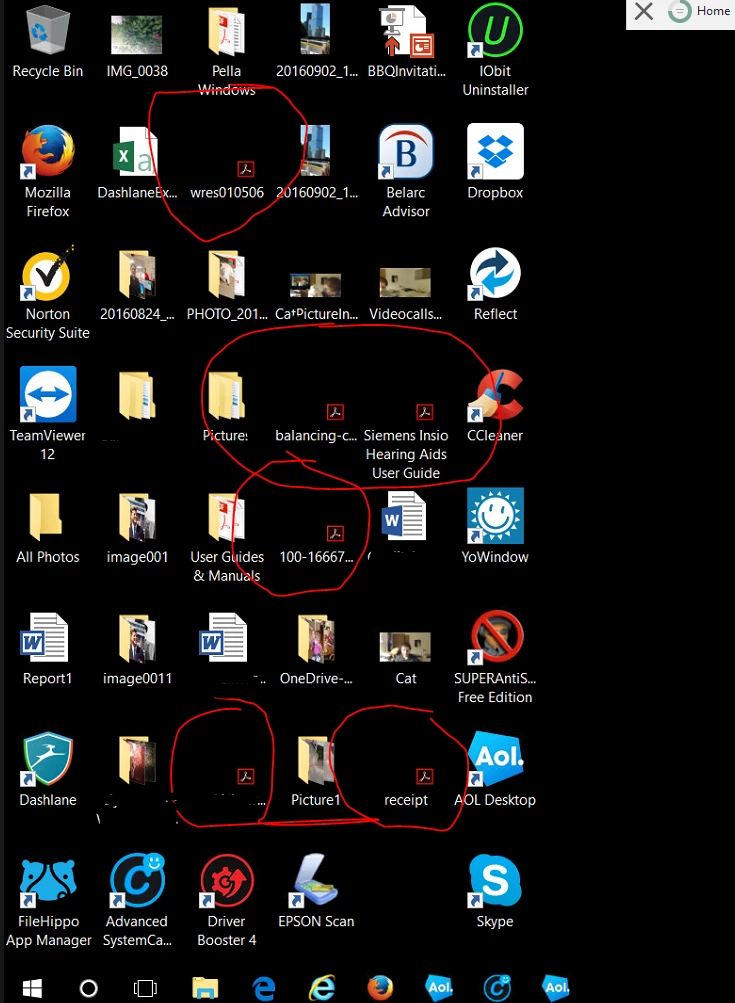Launch Advanced SystemCare shortcut

(x=137, y=881)
